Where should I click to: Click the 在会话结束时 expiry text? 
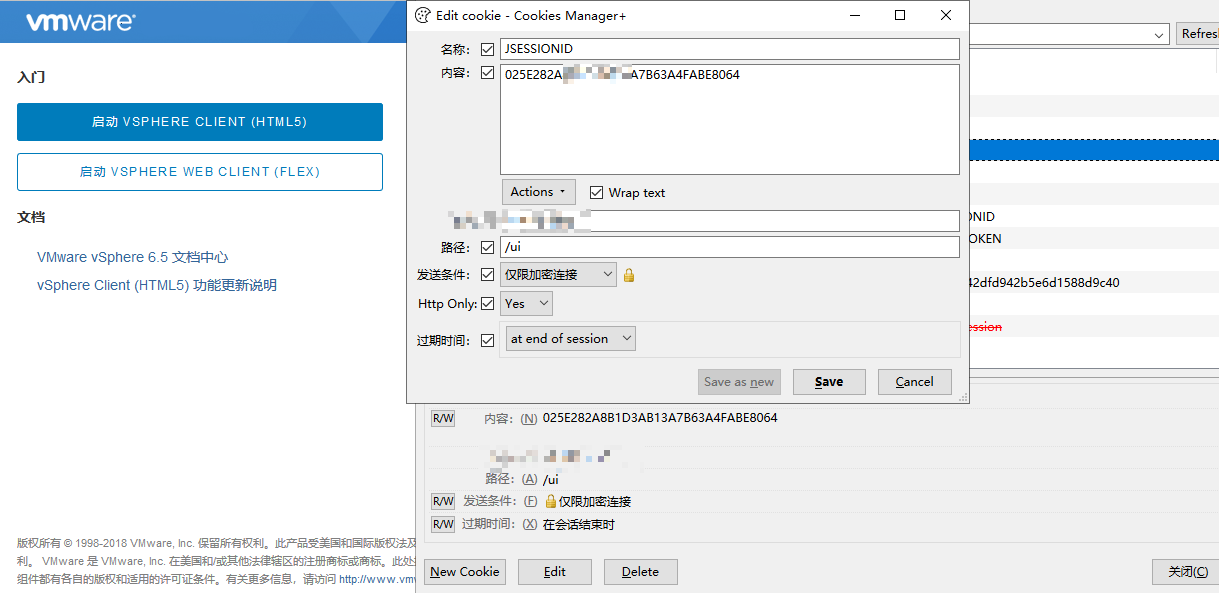[579, 524]
